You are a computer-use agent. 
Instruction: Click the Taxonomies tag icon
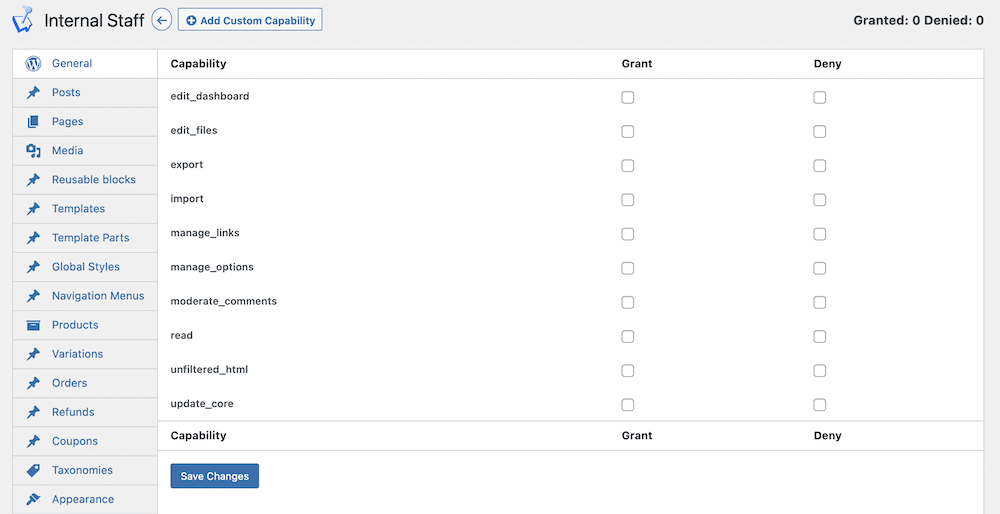33,470
